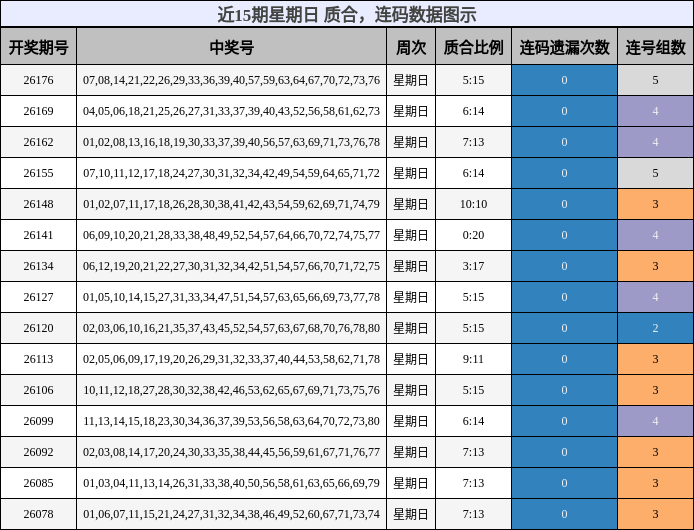Screen dimensions: 694x530
Task: Click the orange 3 cell in row 26148
Action: pyautogui.click(x=655, y=204)
